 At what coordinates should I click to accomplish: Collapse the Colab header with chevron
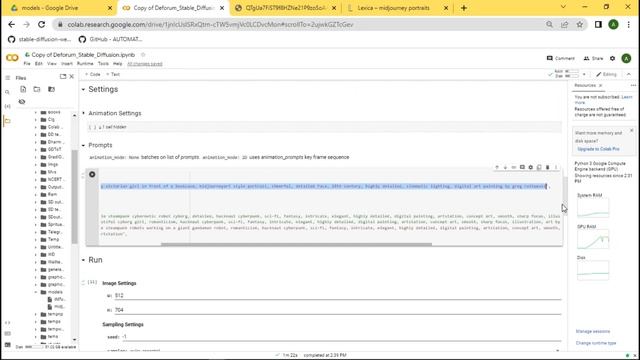pos(629,74)
